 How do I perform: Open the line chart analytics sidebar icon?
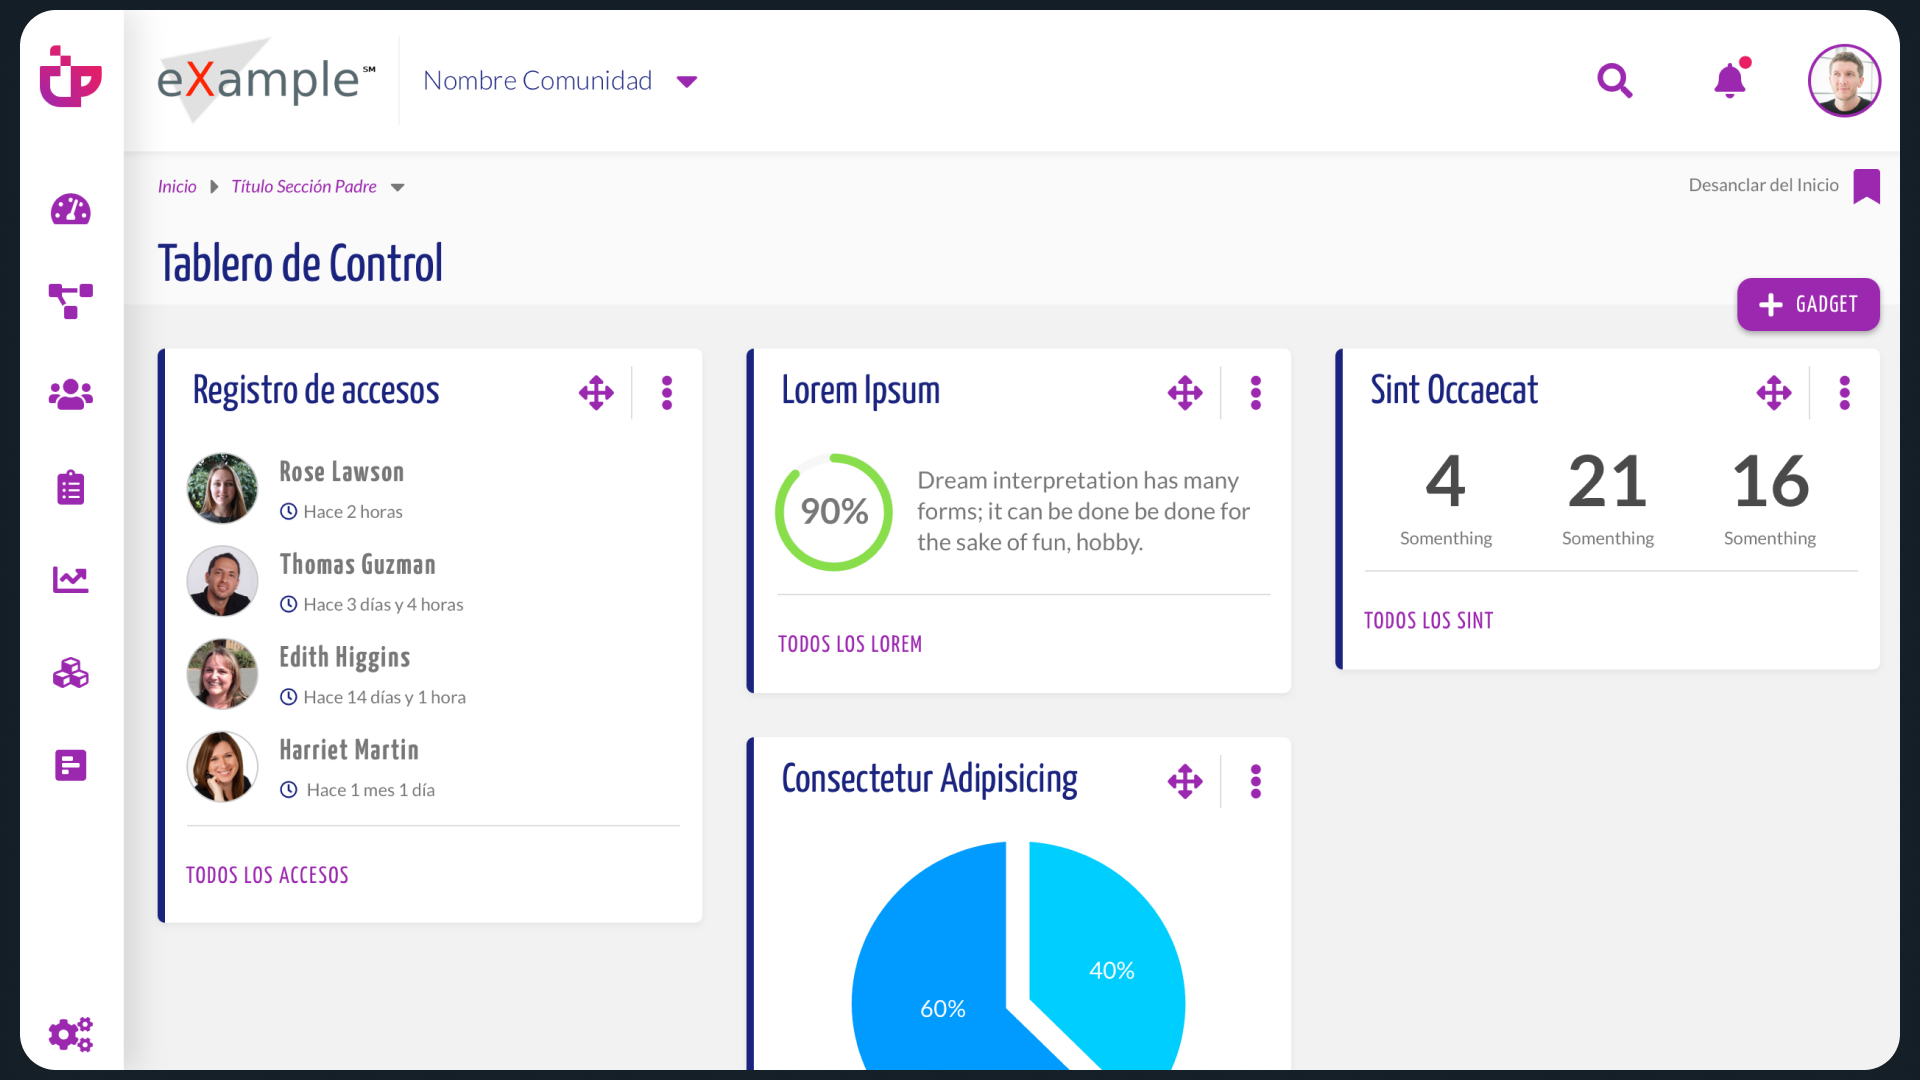70,580
